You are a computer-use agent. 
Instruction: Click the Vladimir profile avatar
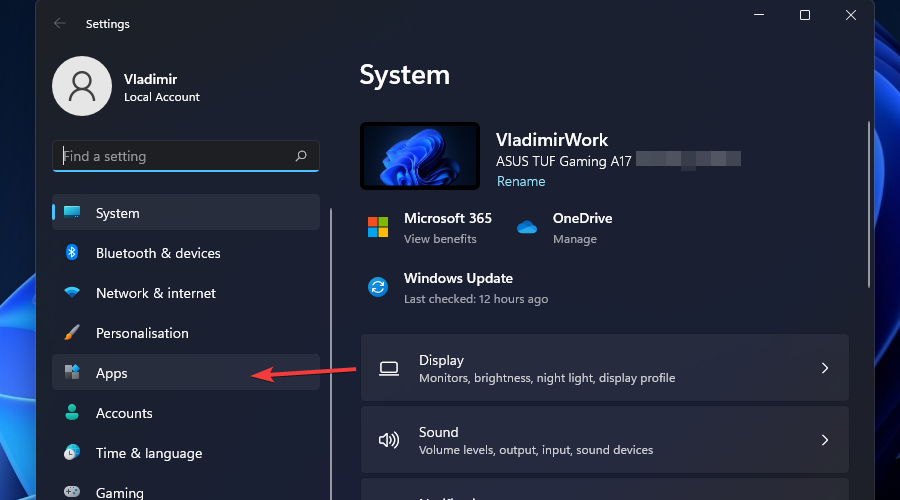click(82, 86)
